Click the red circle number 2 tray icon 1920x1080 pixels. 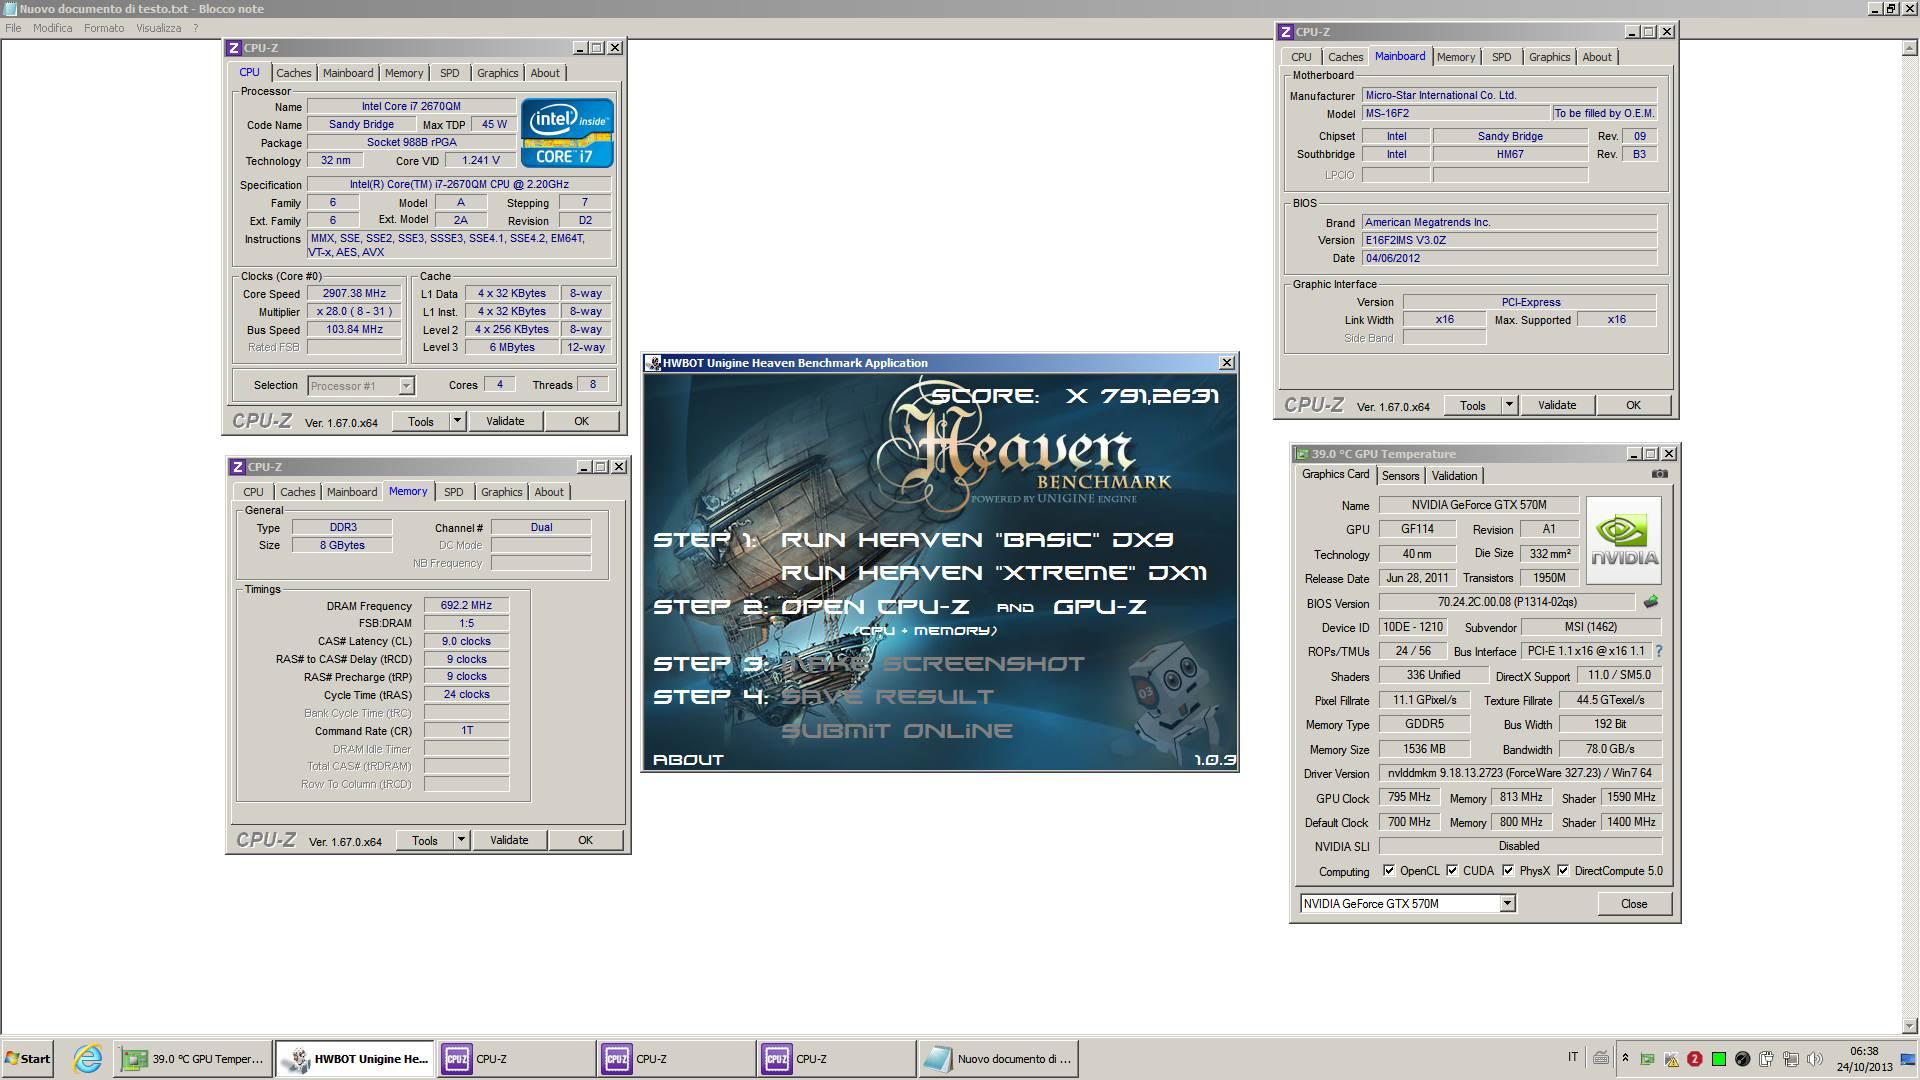coord(1695,1059)
